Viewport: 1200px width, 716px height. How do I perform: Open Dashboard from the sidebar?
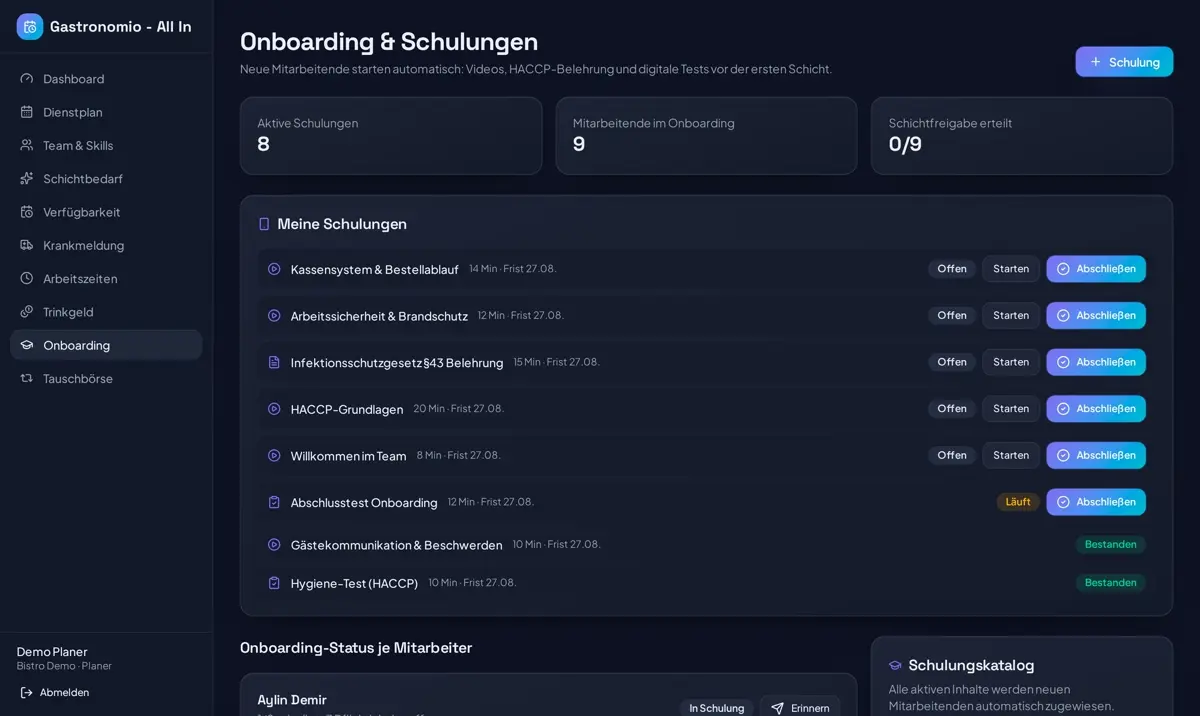coord(106,79)
